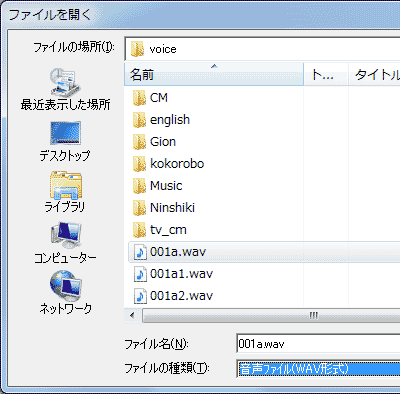Image resolution: width=400 pixels, height=394 pixels.
Task: Open the ネットワーク place icon
Action: 65,285
